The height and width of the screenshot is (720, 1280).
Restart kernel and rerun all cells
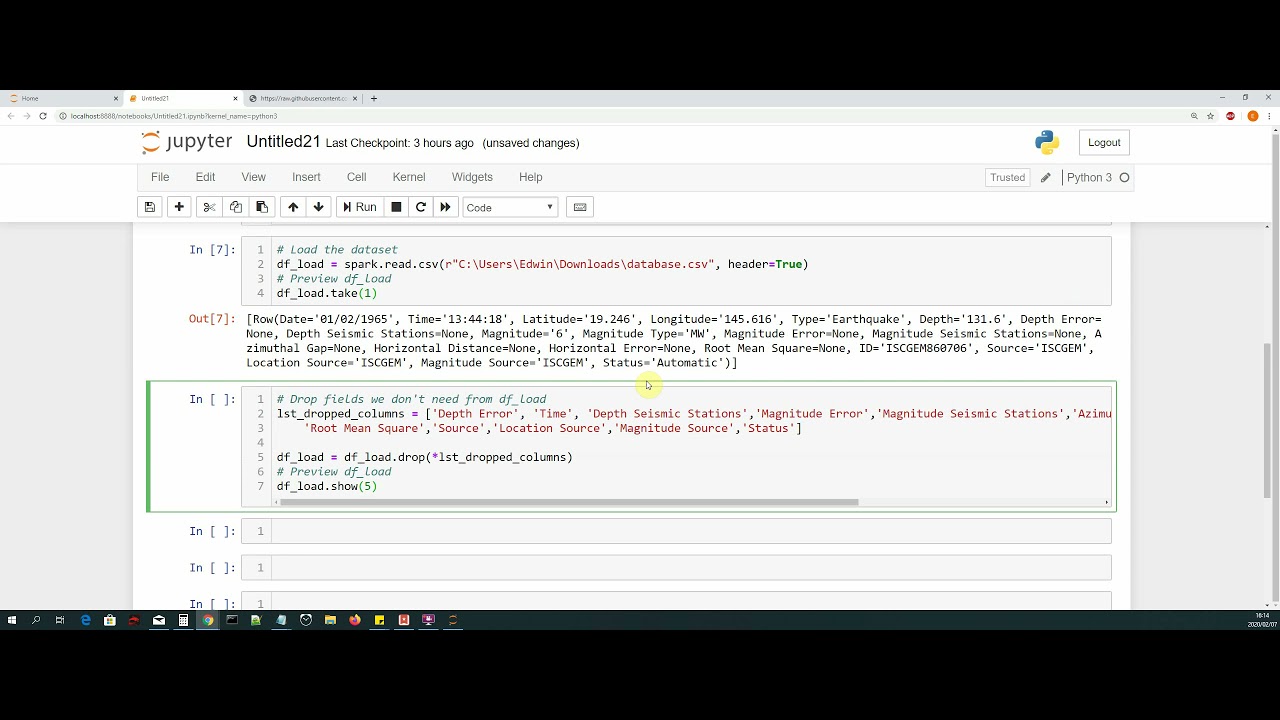coord(446,207)
